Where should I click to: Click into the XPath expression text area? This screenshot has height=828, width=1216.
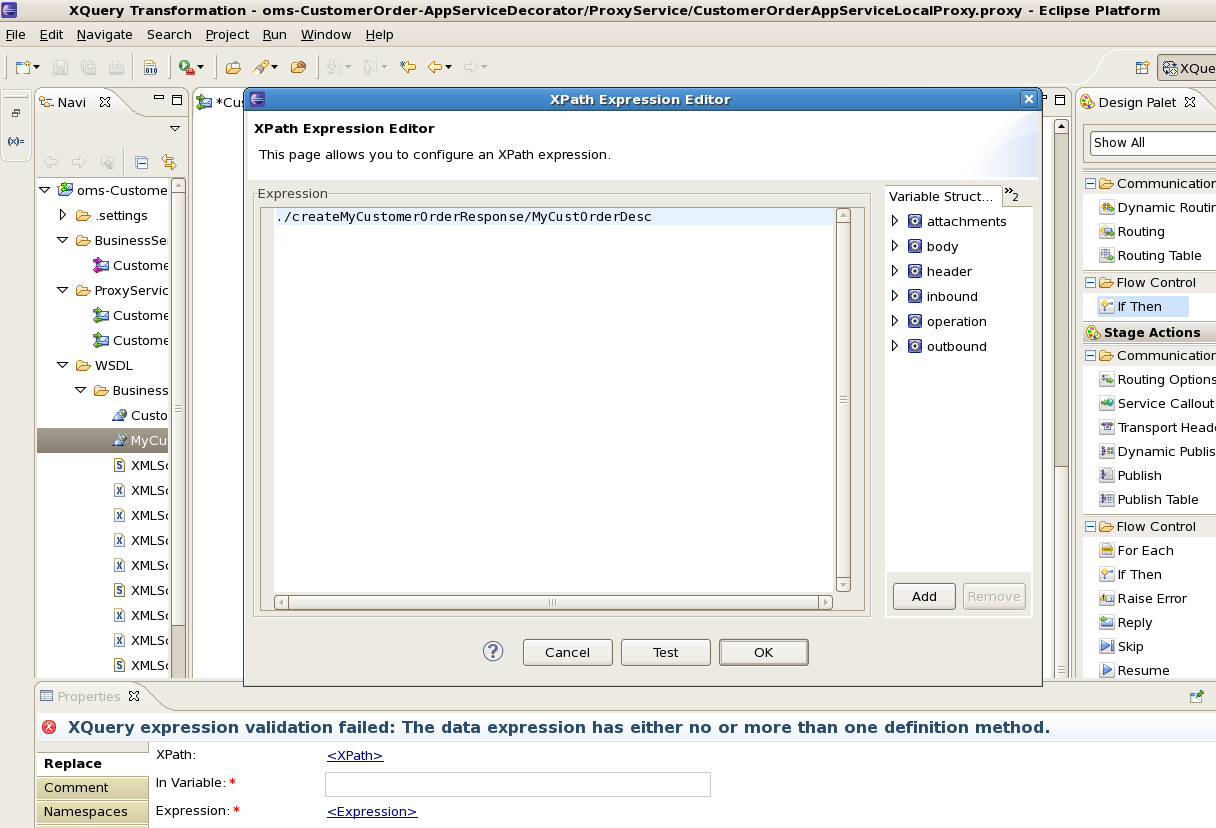[x=554, y=400]
